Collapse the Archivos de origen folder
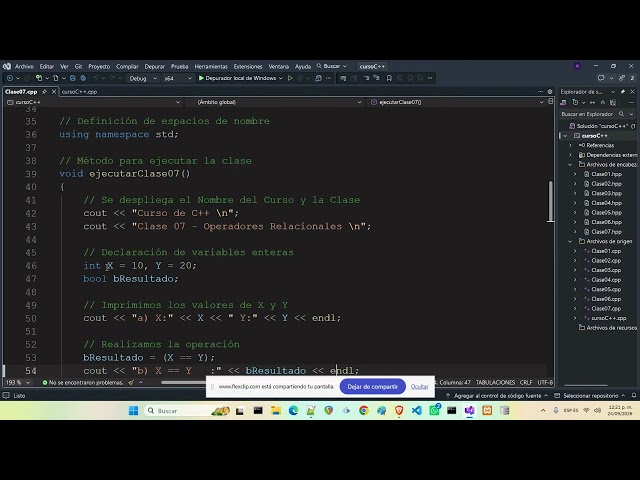Image resolution: width=640 pixels, height=480 pixels. point(570,241)
